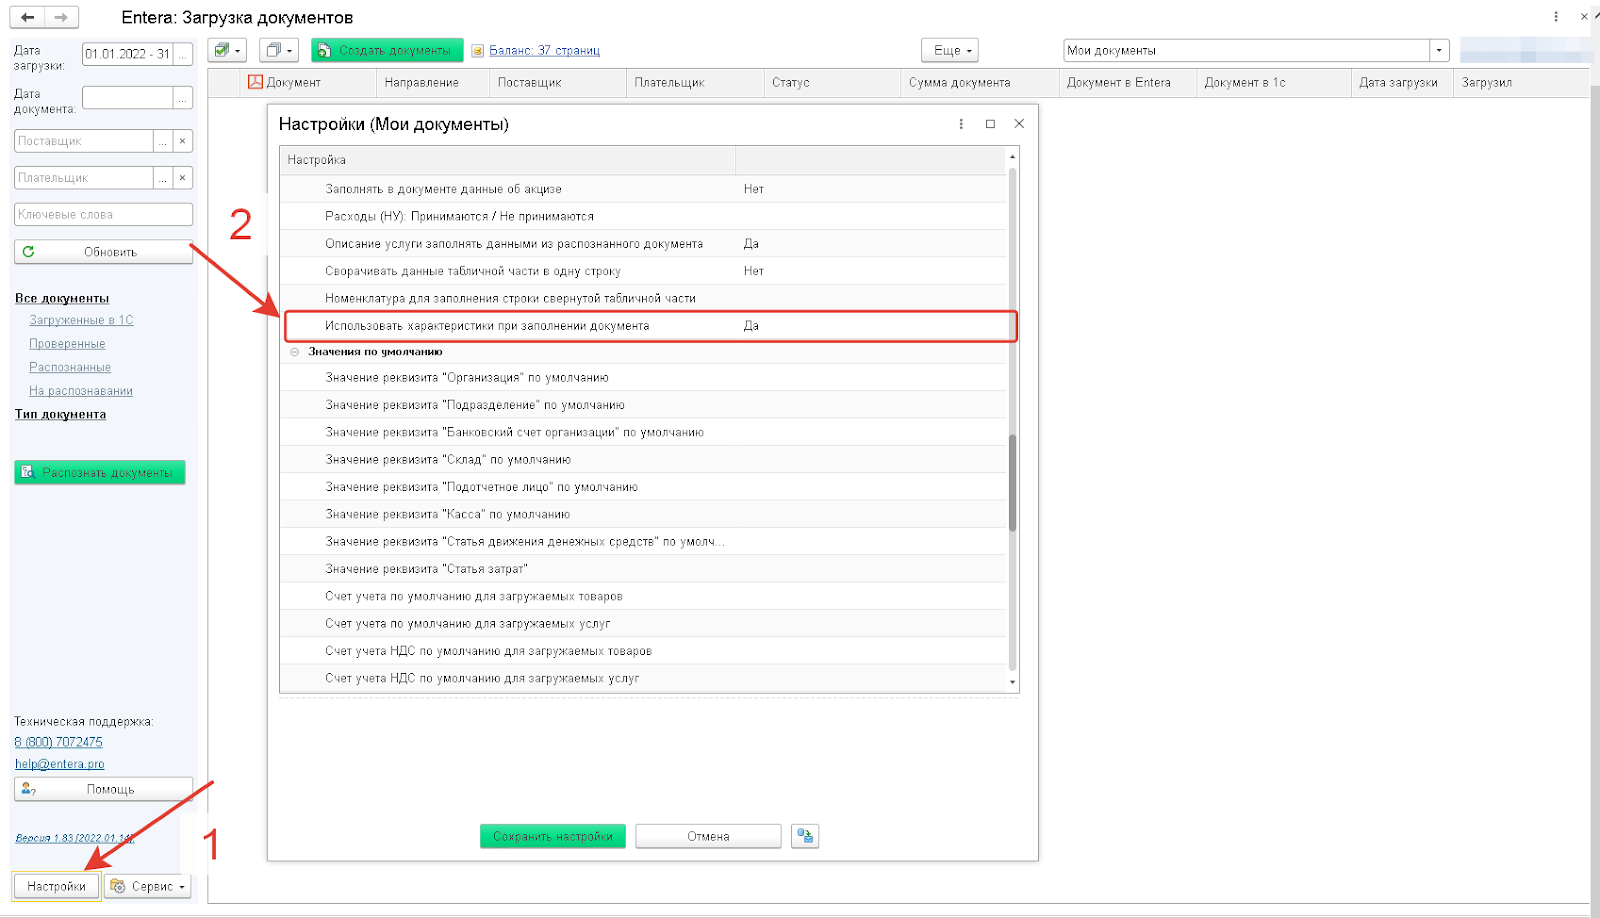
Task: Select Проверенные filter link
Action: [67, 344]
